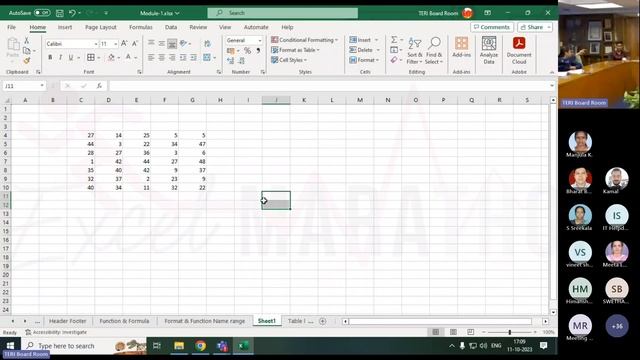This screenshot has height=360, width=640.
Task: Switch to Page Layout view icon
Action: coord(453,332)
